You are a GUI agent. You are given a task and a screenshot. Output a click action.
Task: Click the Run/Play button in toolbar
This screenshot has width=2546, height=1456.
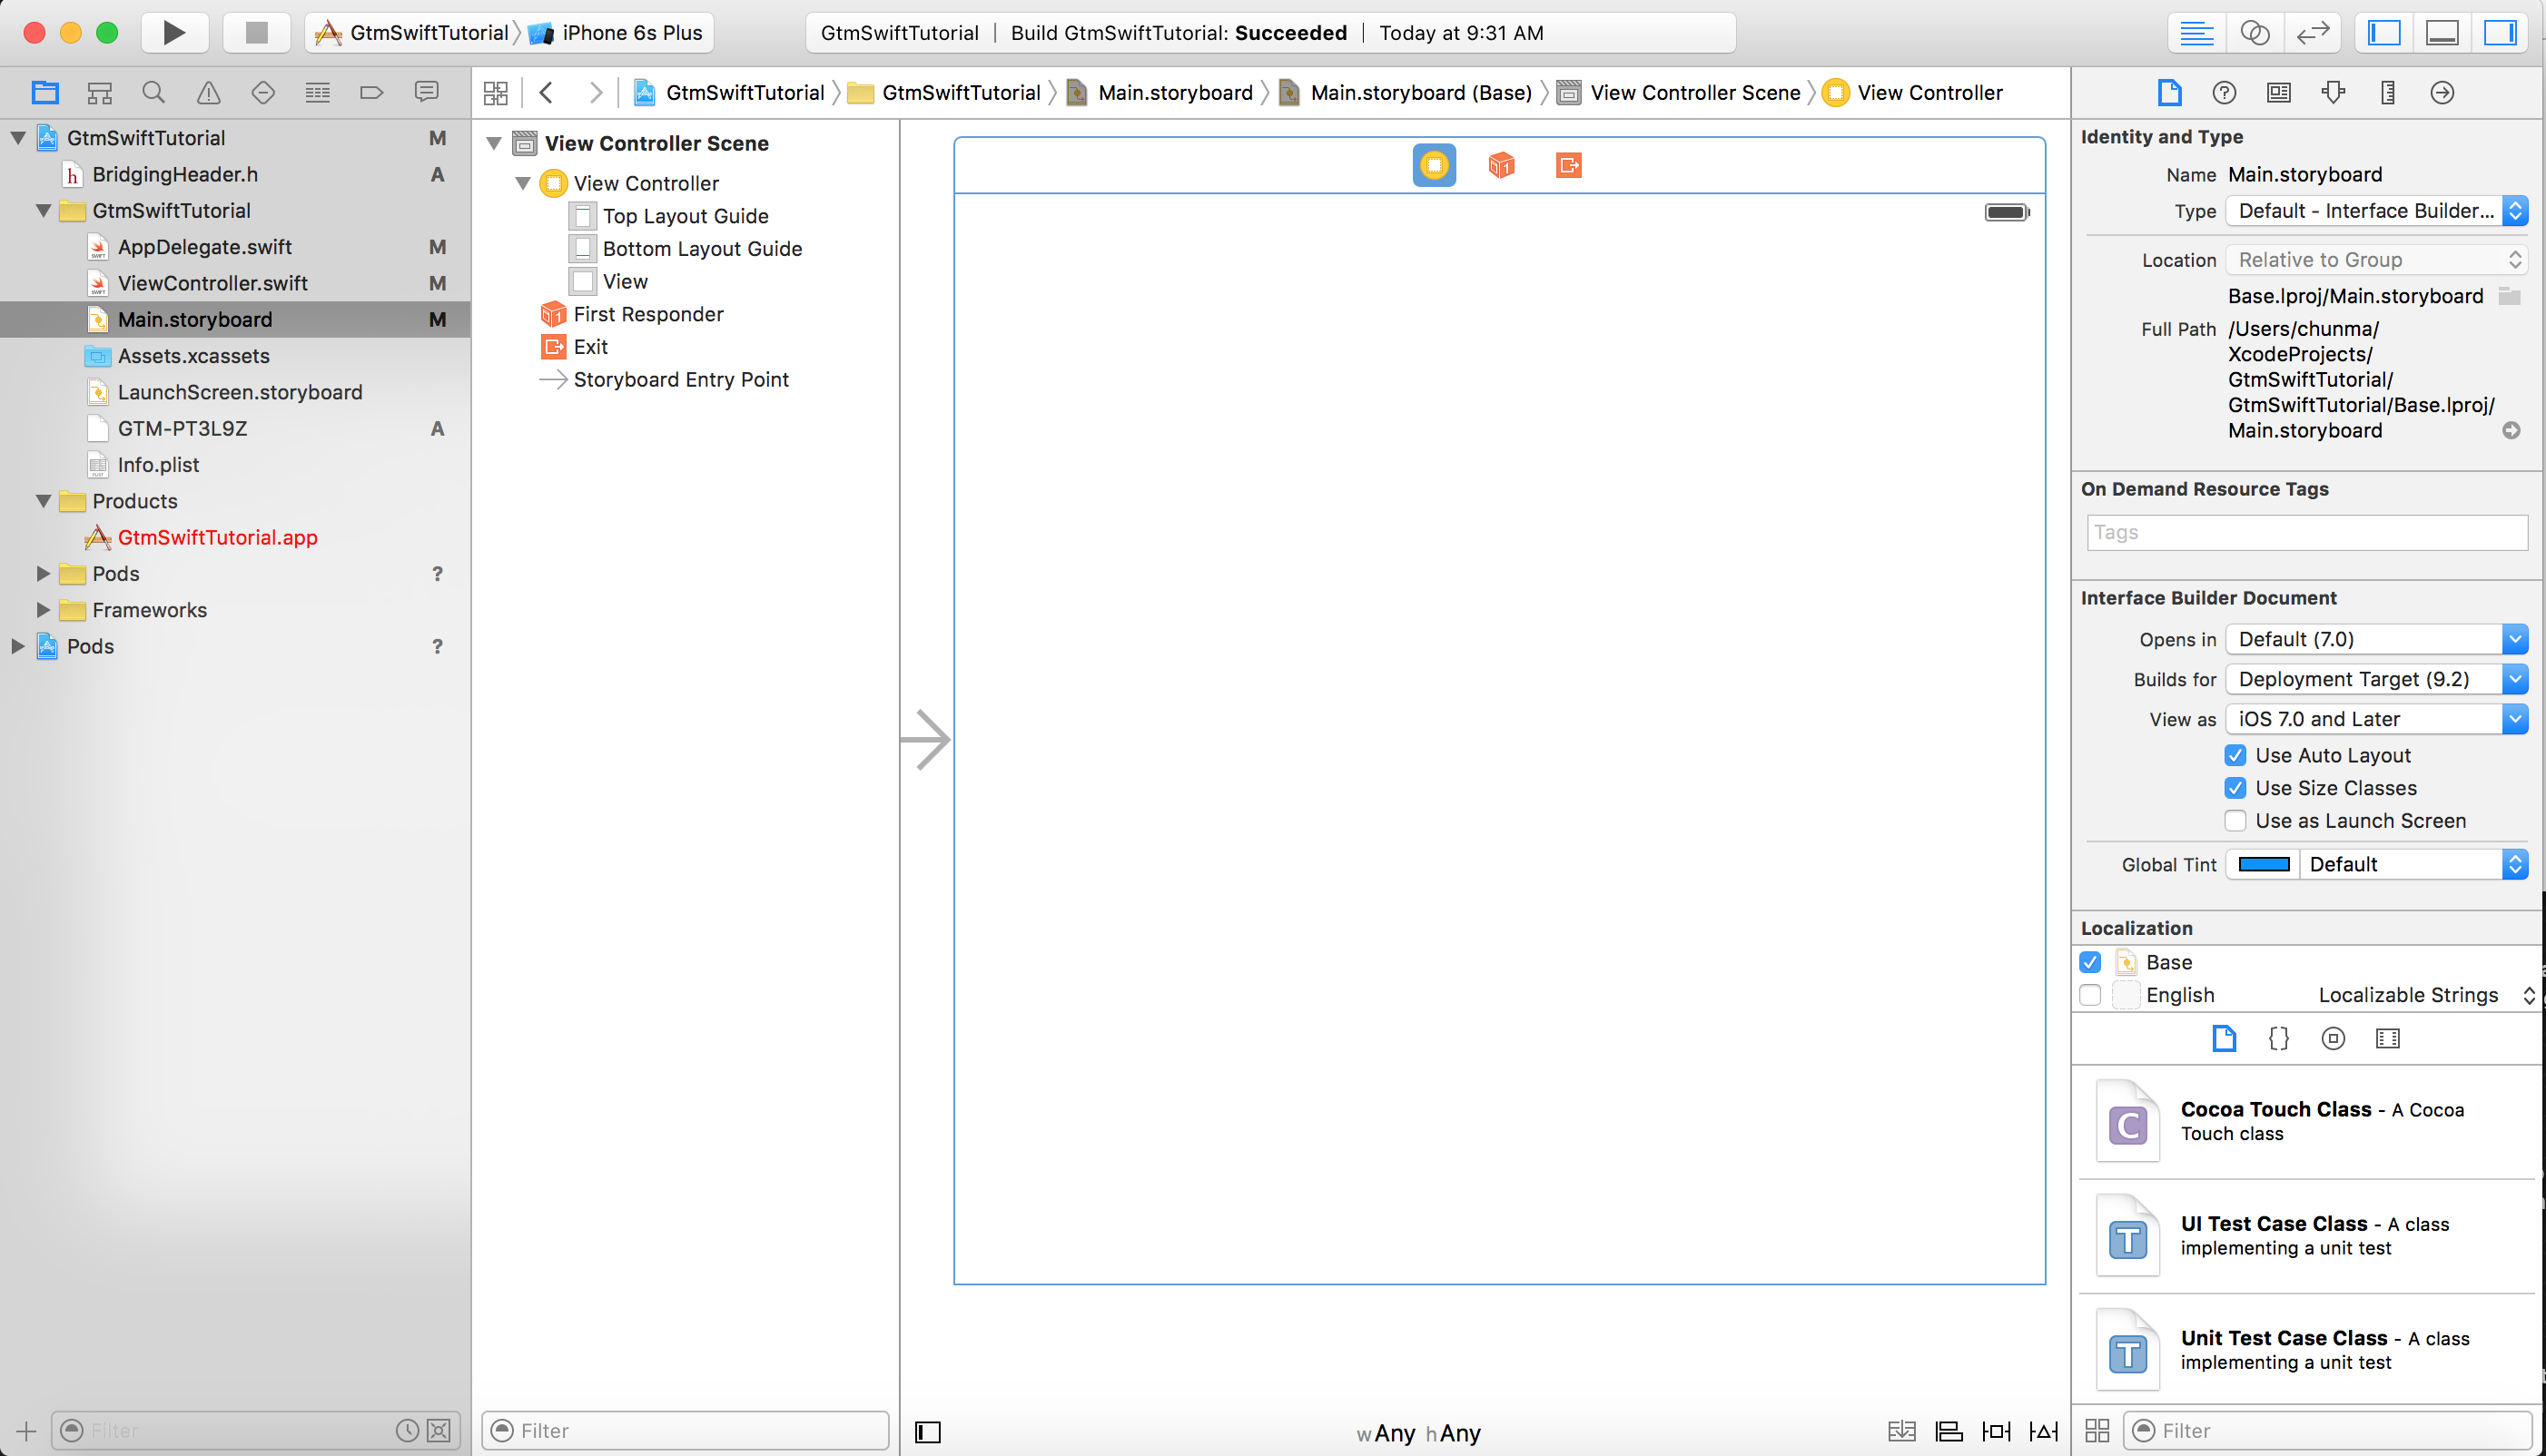click(x=175, y=32)
